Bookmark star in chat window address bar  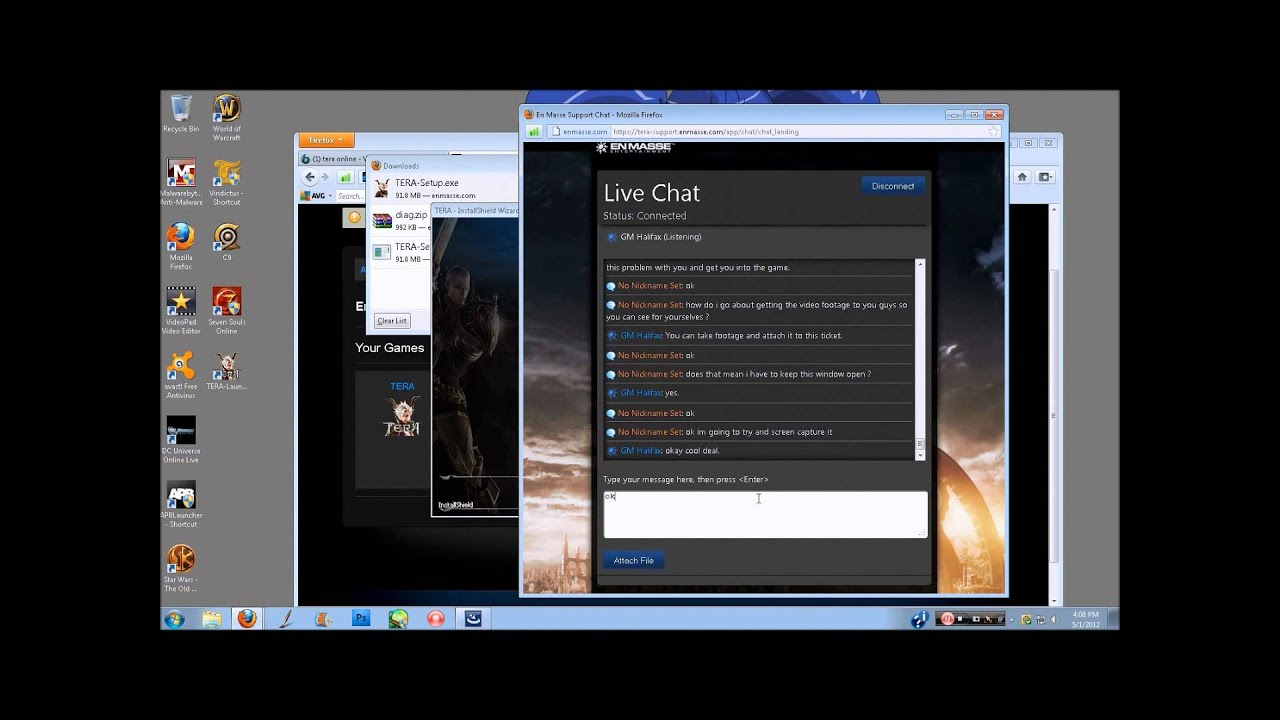[993, 131]
